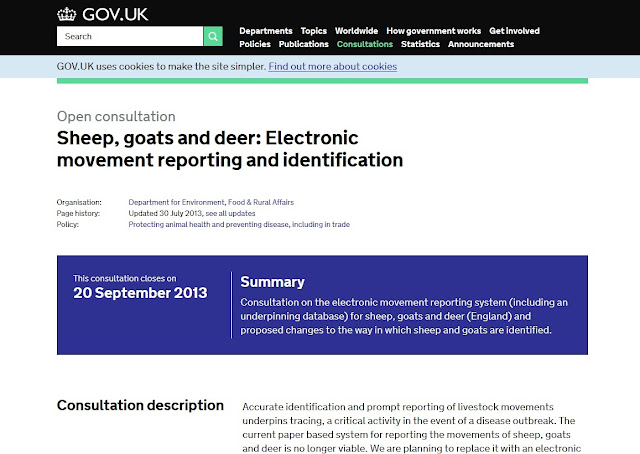Click the summary paragraph about electronic movement reporting

point(404,316)
